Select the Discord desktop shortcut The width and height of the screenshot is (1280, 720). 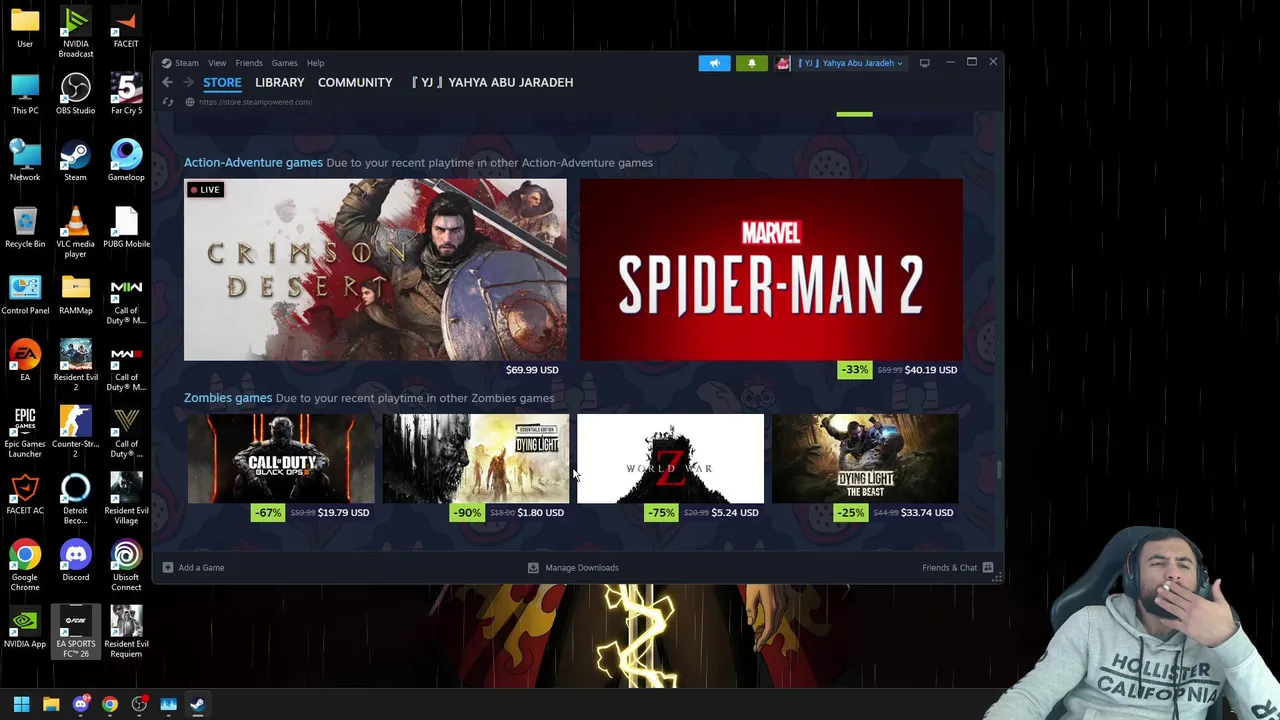coord(76,561)
